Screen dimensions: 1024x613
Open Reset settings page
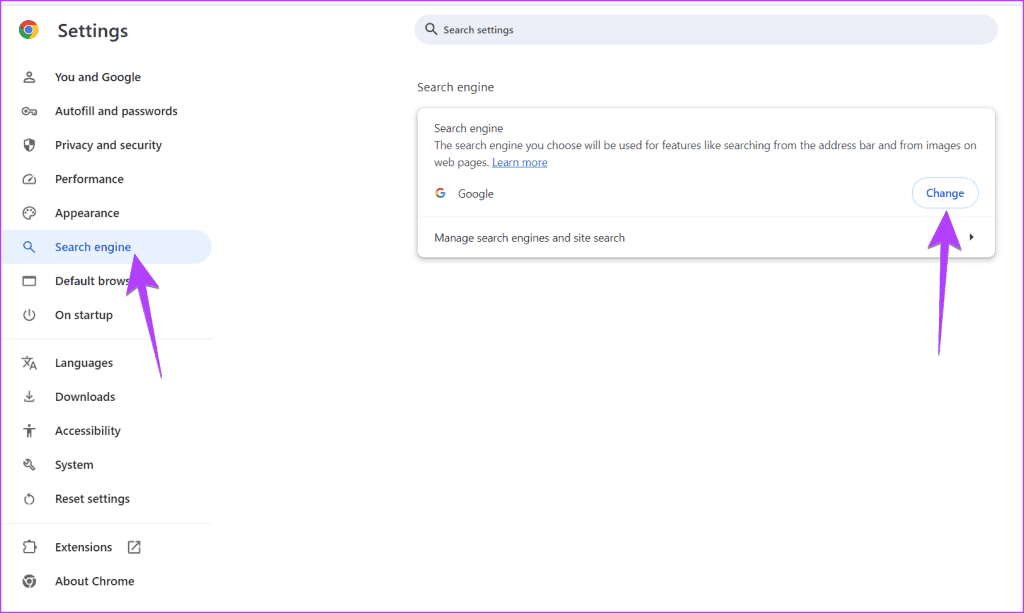[x=92, y=499]
